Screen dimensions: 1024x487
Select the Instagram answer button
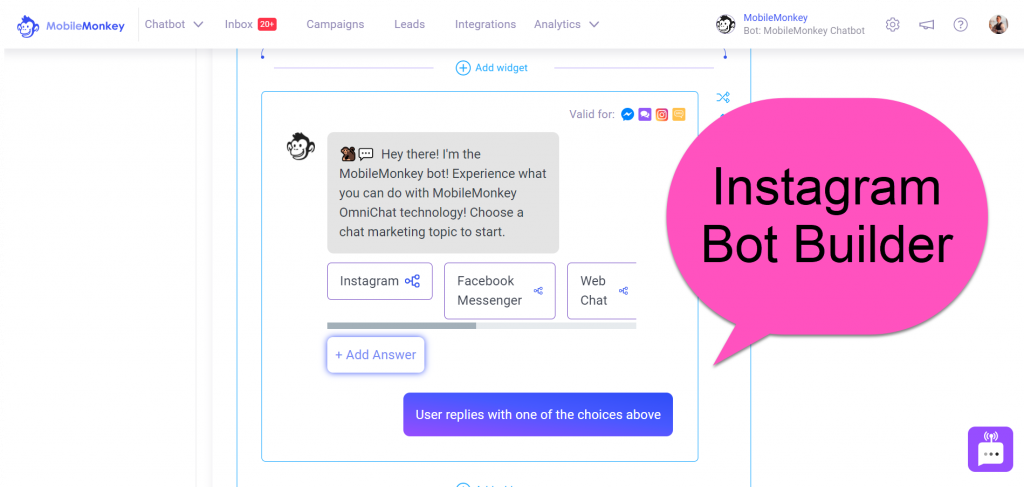379,281
